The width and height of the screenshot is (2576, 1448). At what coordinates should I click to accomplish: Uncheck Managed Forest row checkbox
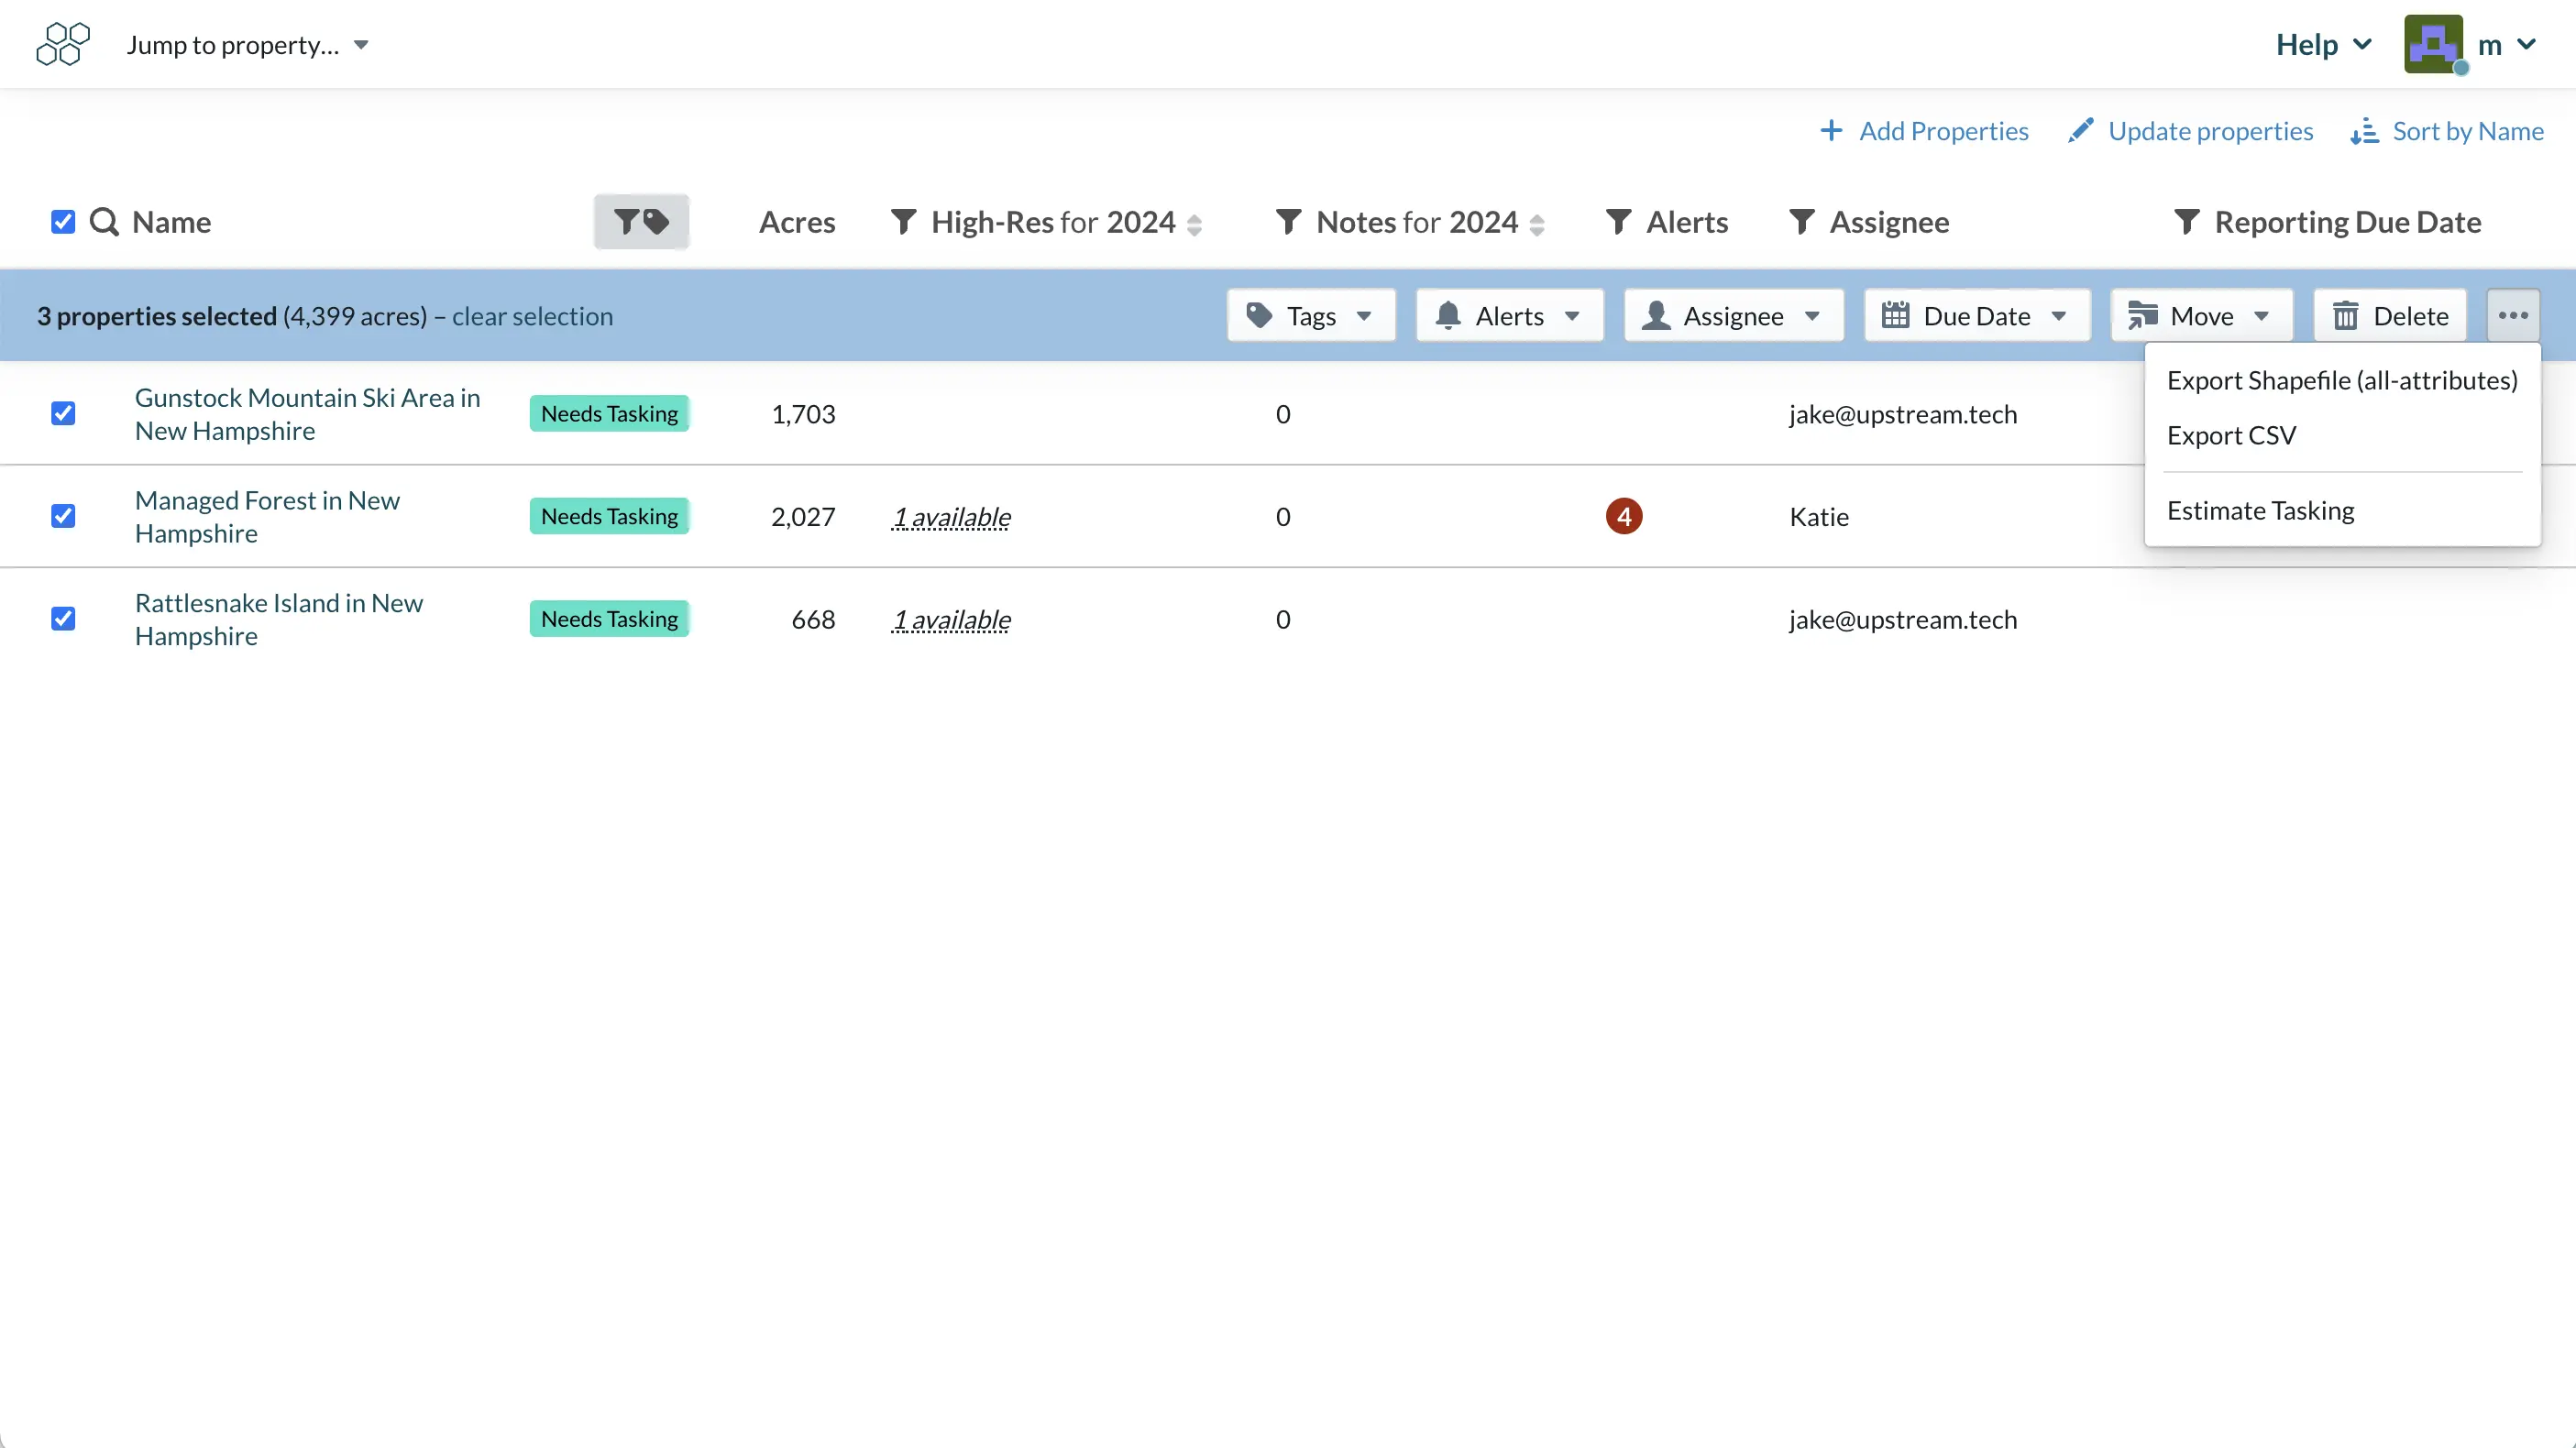point(63,516)
